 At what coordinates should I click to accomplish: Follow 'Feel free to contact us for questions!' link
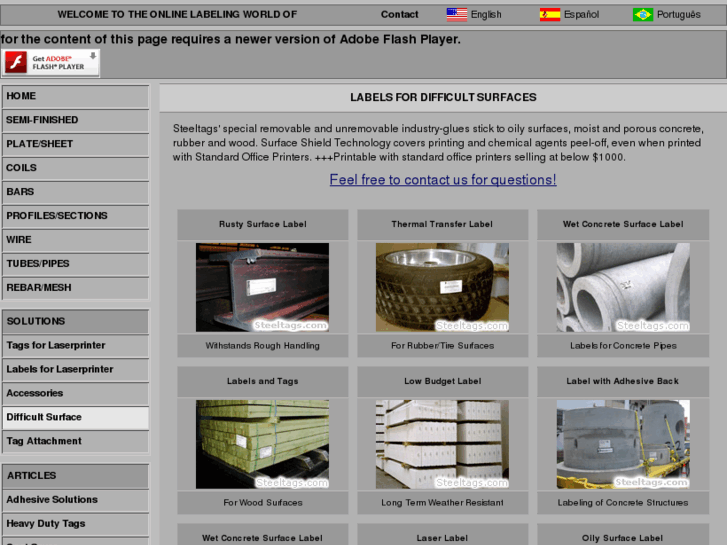tap(443, 180)
